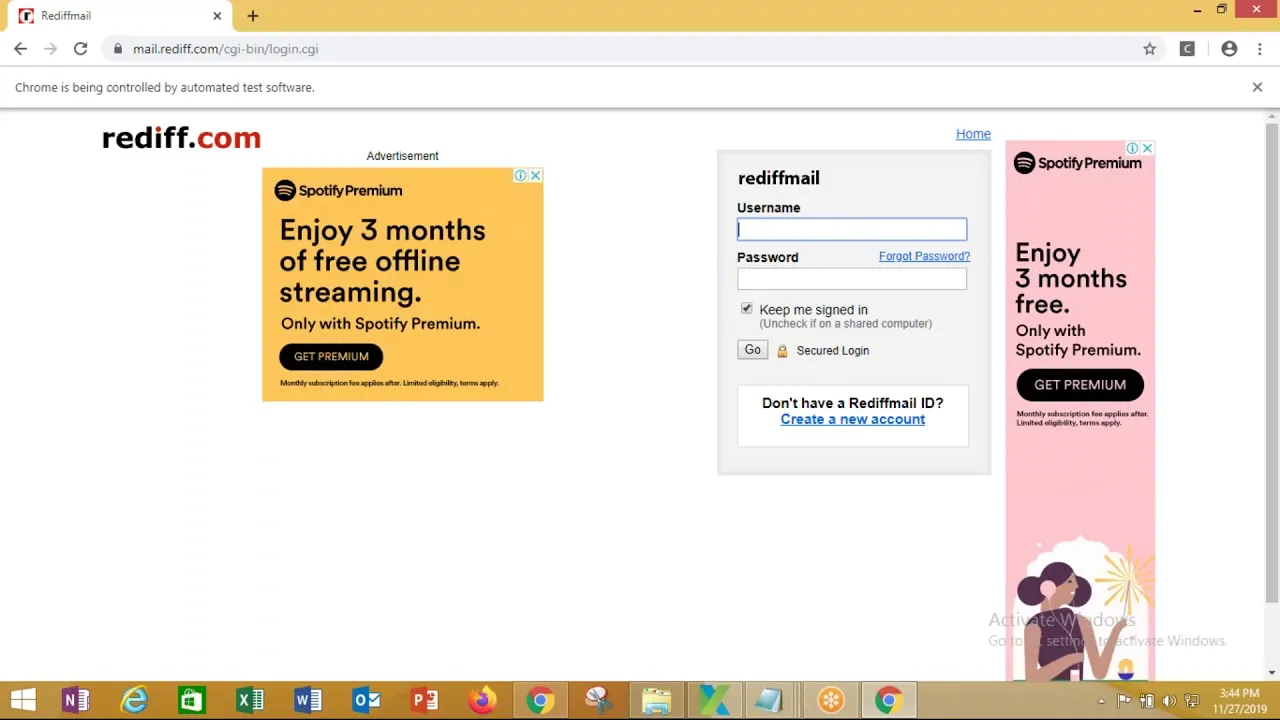Open the Windows Start menu
The height and width of the screenshot is (720, 1280).
coord(23,700)
